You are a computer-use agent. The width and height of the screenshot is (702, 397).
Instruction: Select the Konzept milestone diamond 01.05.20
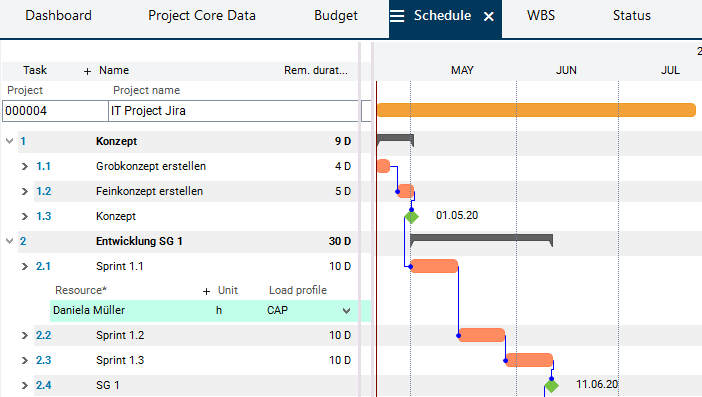click(x=411, y=217)
